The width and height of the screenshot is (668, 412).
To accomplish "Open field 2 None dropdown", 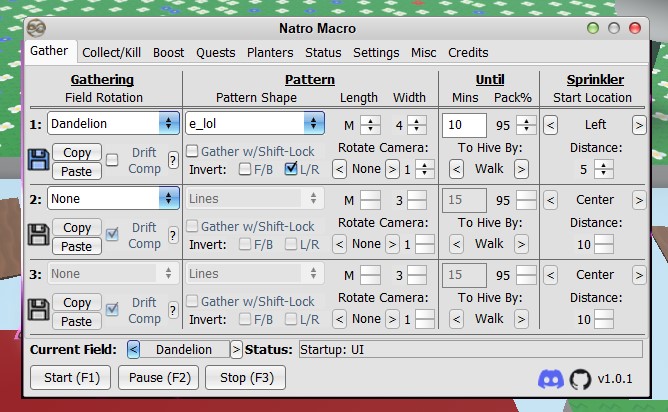I will (x=113, y=199).
